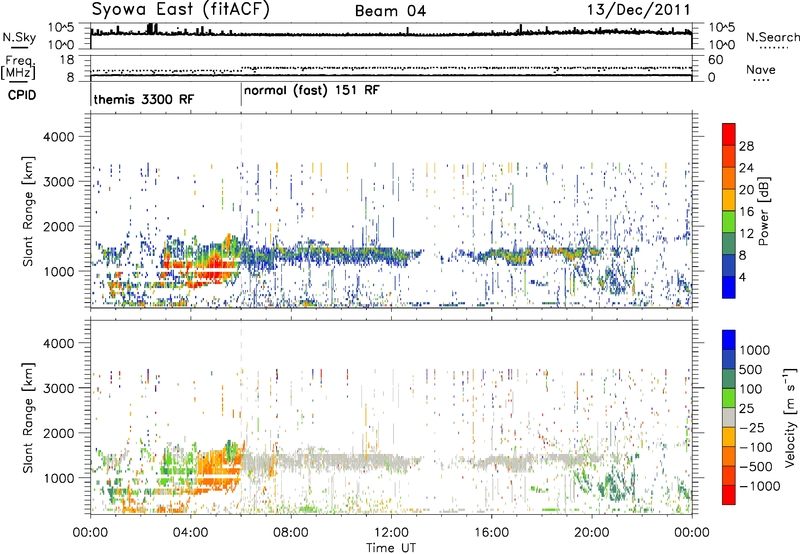
Task: Click the 'Slant Range [km]' label of velocity panel
Action: point(28,417)
